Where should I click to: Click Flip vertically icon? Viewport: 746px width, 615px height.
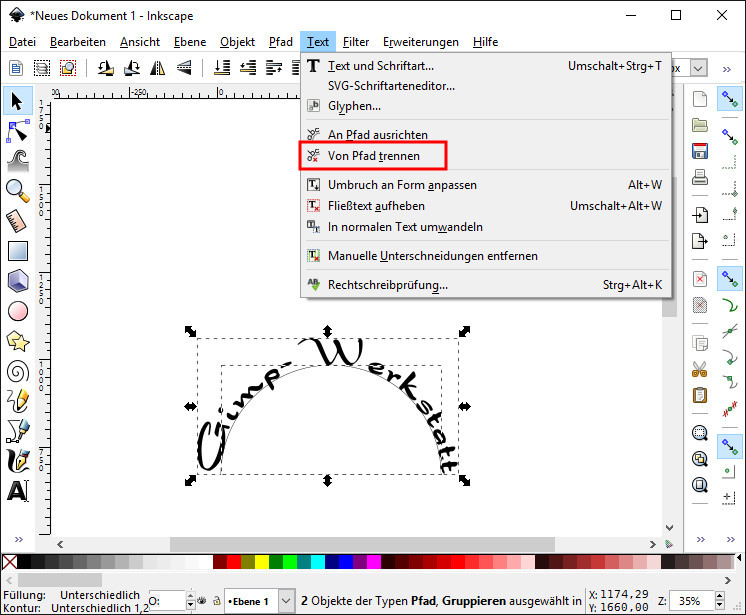[x=184, y=68]
